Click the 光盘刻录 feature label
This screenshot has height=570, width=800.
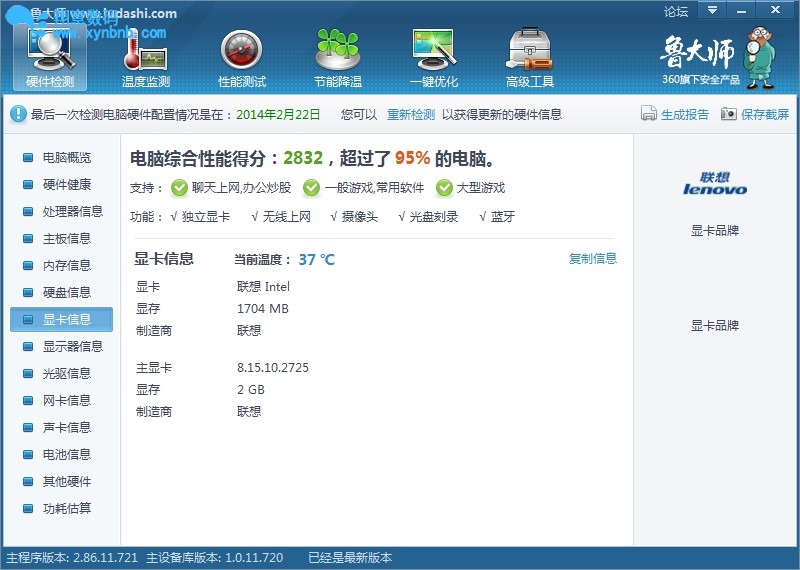pyautogui.click(x=434, y=217)
